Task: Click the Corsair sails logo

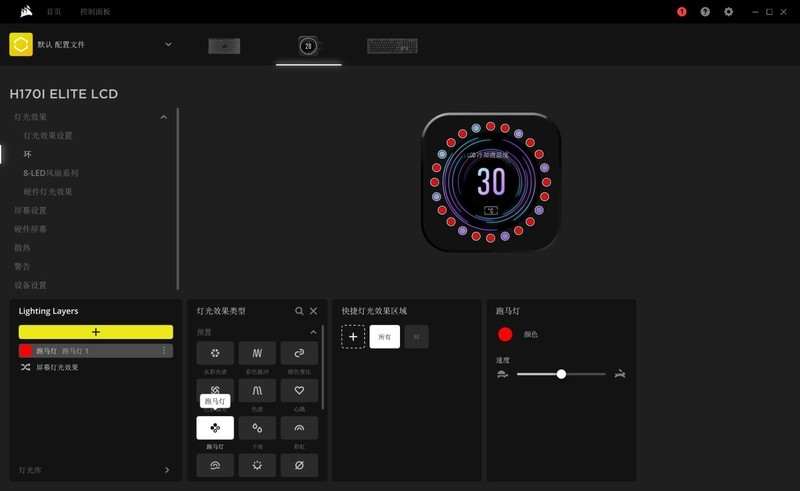Action: [26, 11]
